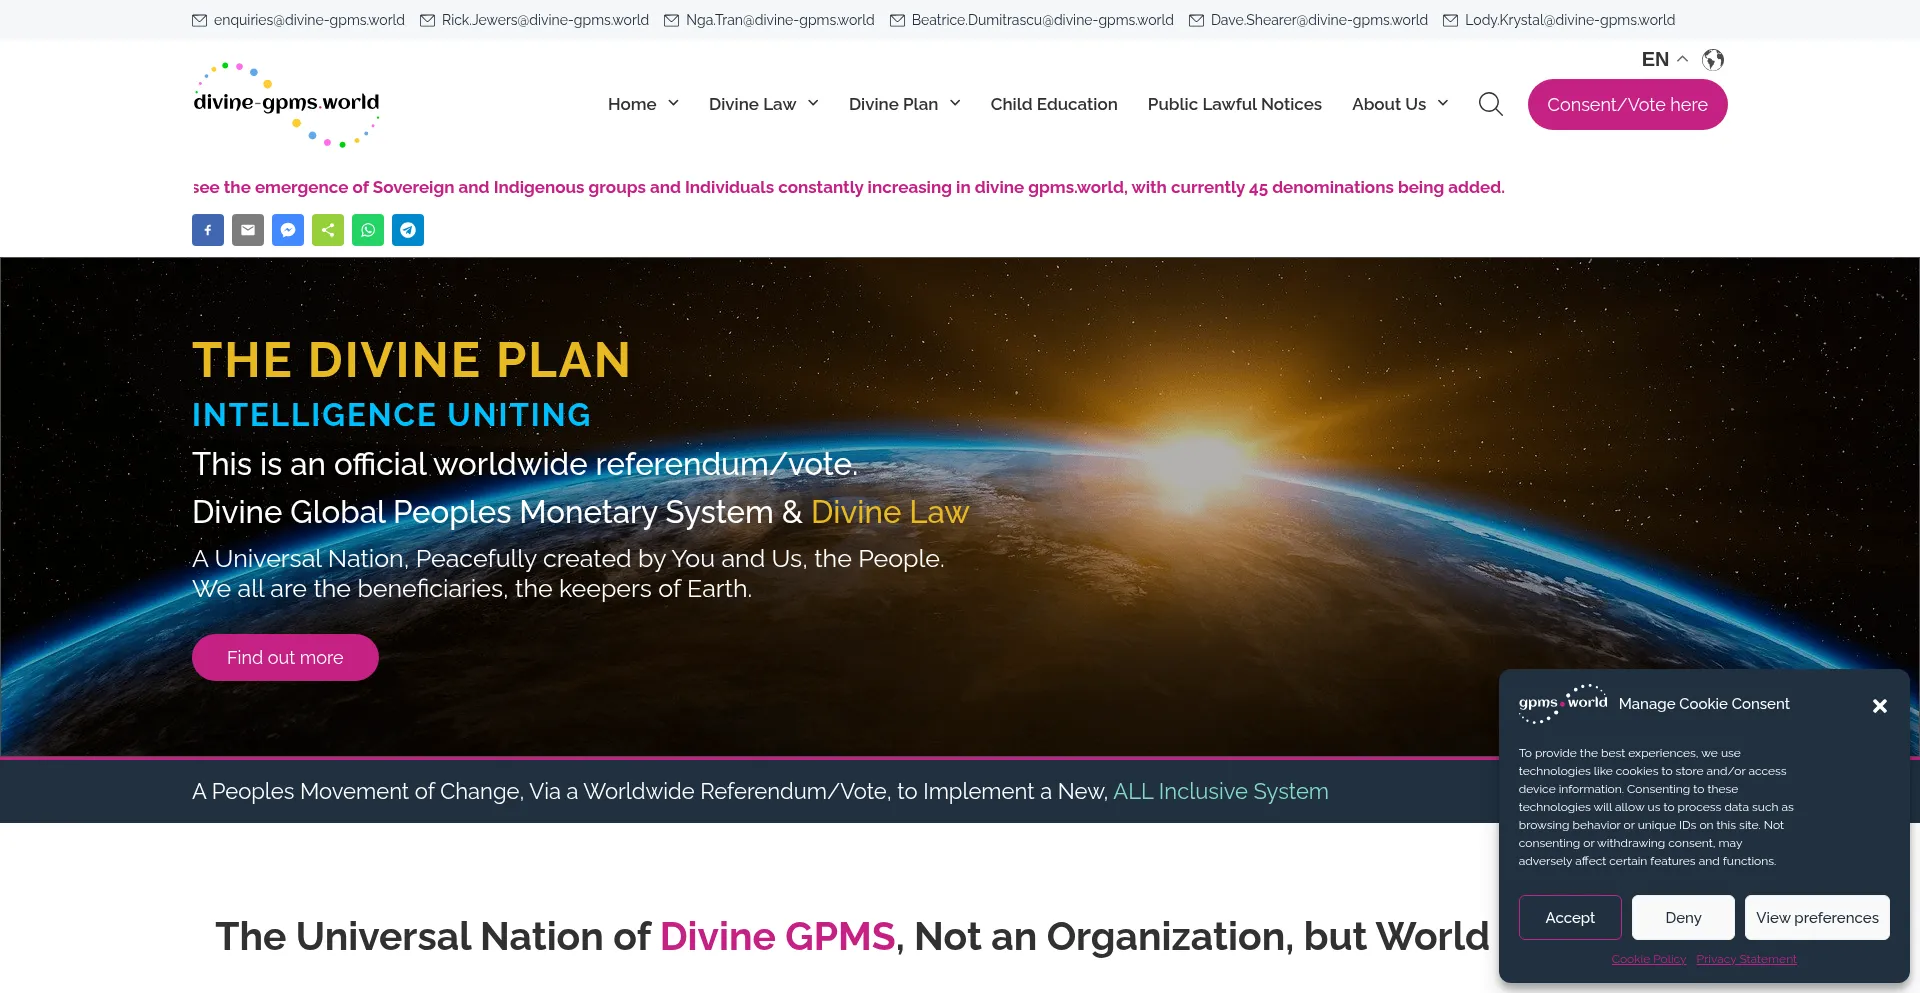Expand the About Us menu chevron
Image resolution: width=1920 pixels, height=993 pixels.
1443,103
